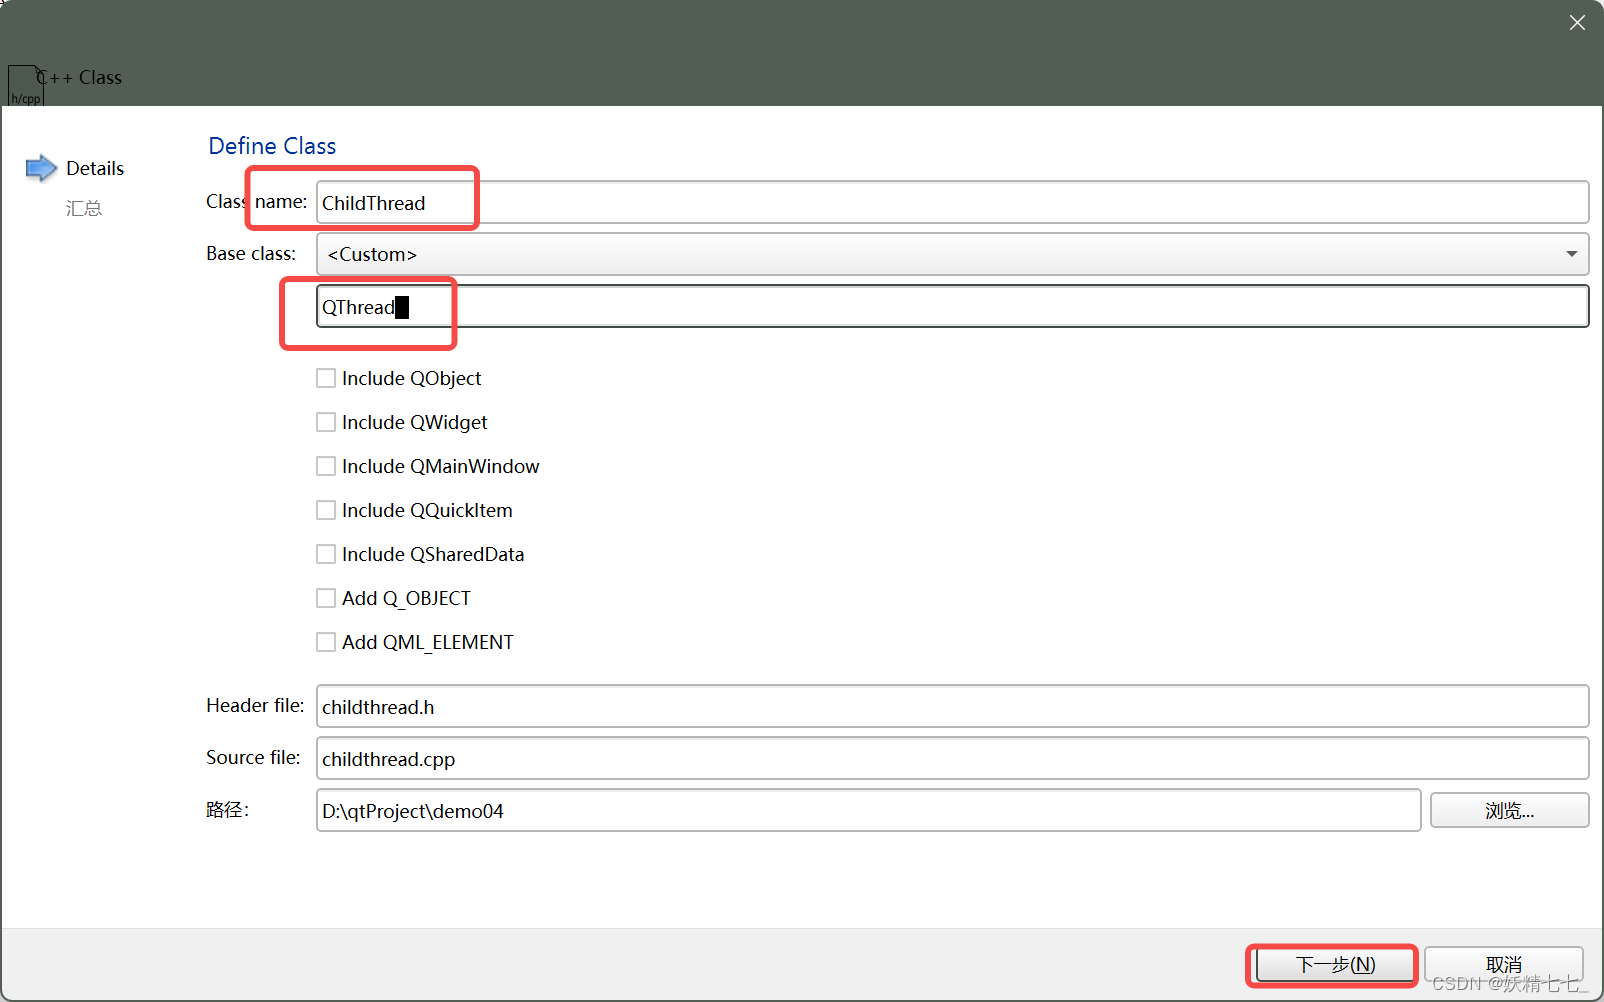Image resolution: width=1604 pixels, height=1002 pixels.
Task: Click the C++ Class h/cpp file icon
Action: pyautogui.click(x=25, y=86)
